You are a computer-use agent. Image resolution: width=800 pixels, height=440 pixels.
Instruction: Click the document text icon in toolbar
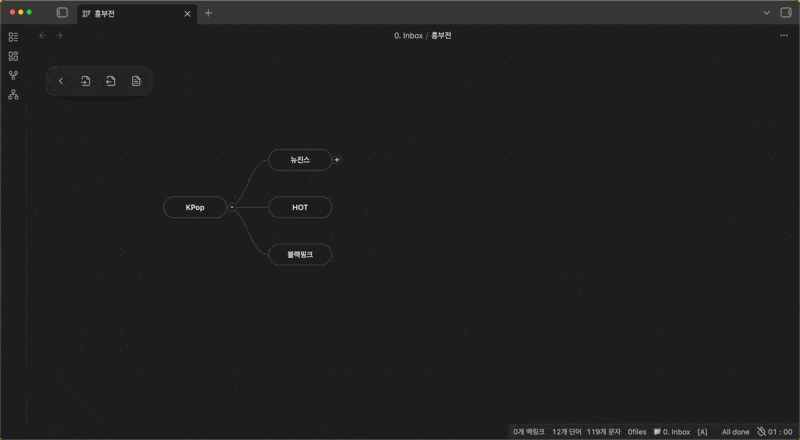pos(136,81)
